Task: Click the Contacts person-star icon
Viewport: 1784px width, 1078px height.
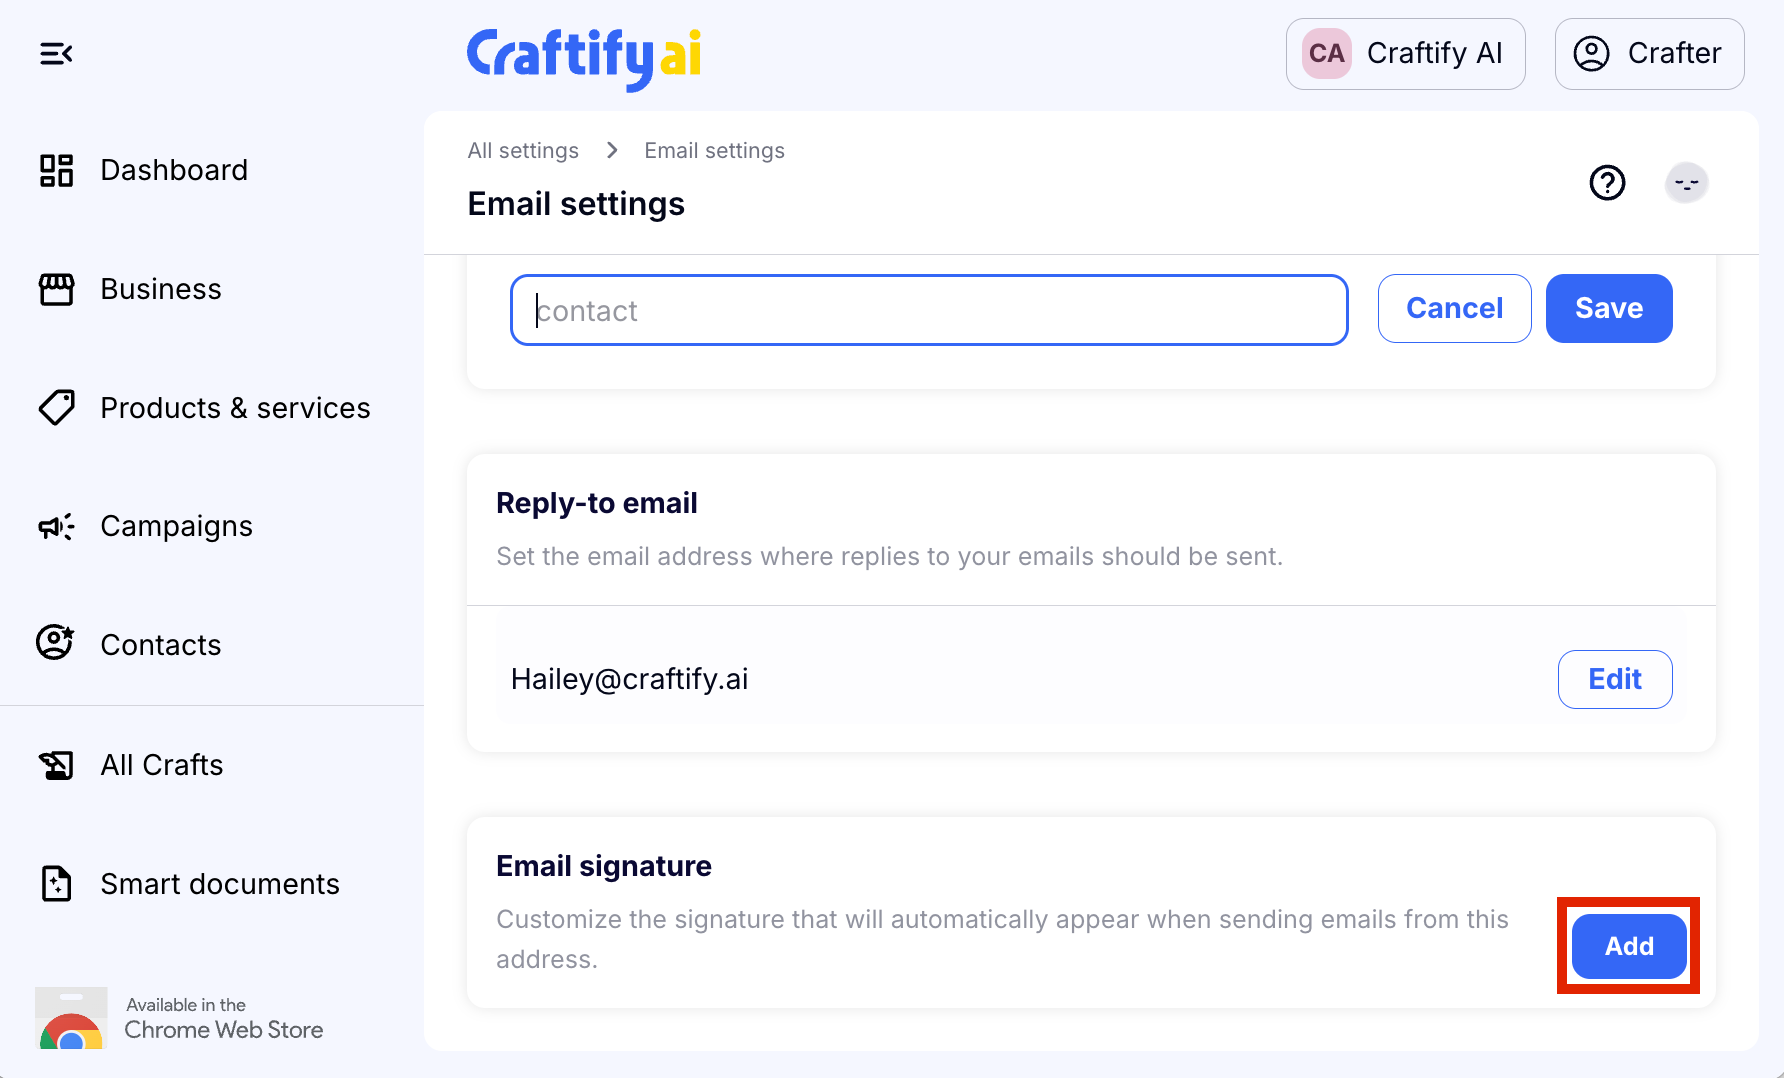Action: coord(56,642)
